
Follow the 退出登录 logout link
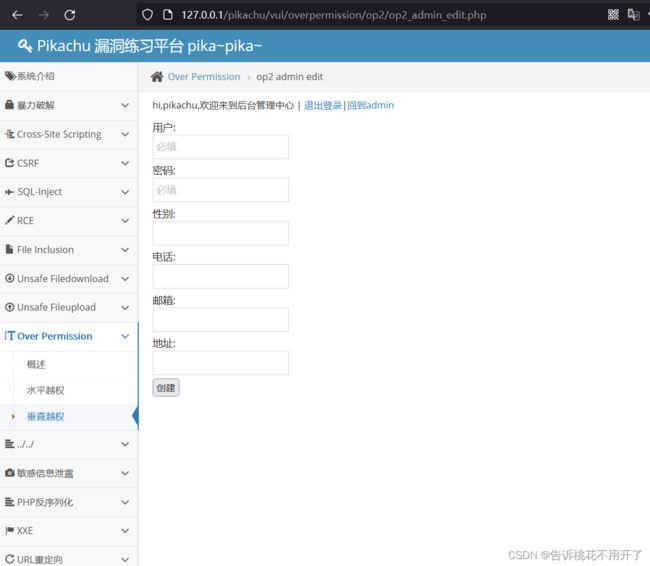pyautogui.click(x=323, y=105)
